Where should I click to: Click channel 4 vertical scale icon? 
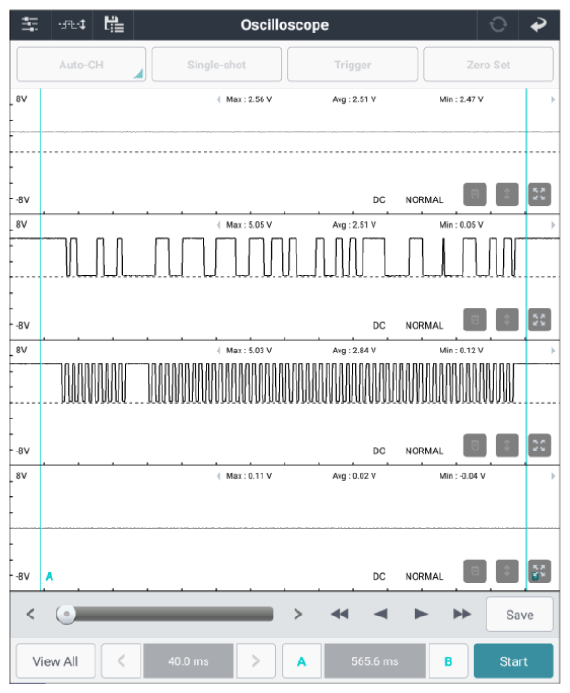(507, 571)
